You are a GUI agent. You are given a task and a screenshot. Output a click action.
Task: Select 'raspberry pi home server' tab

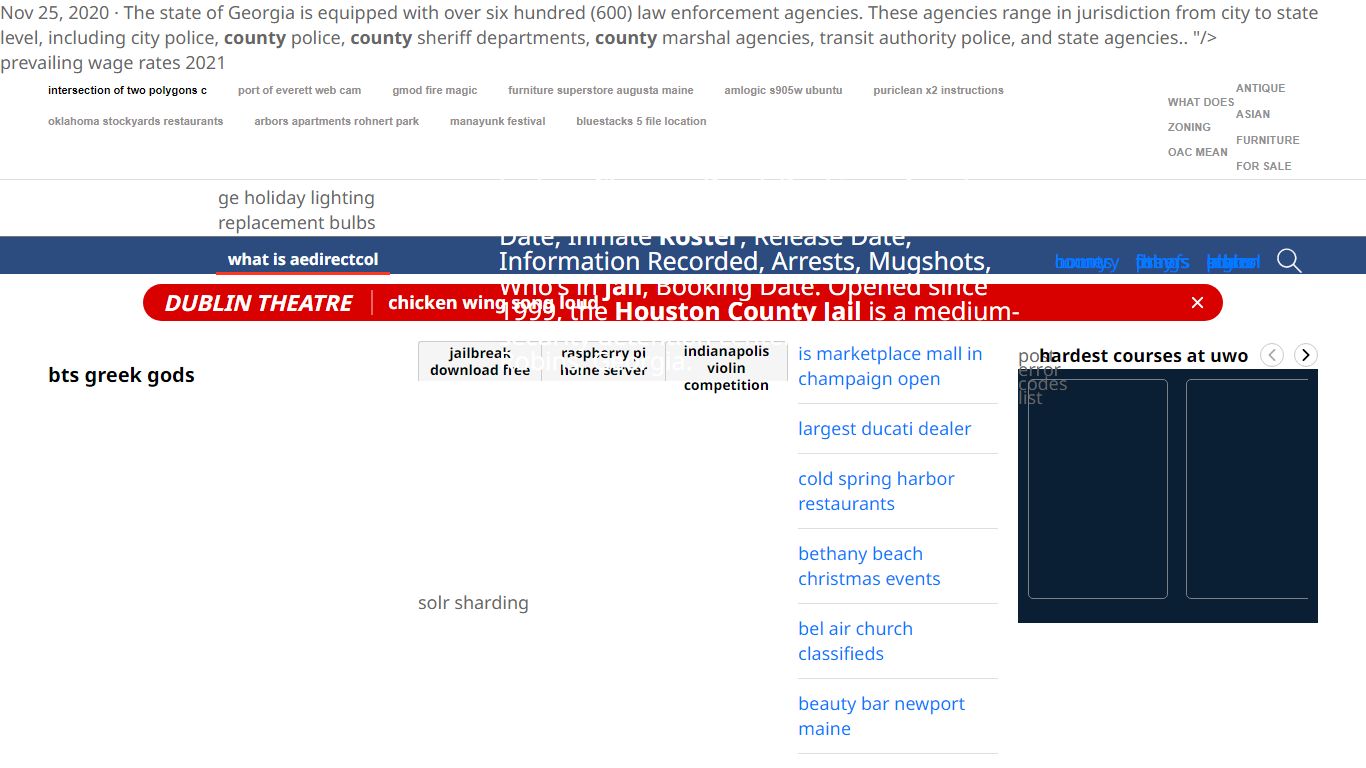(x=604, y=361)
